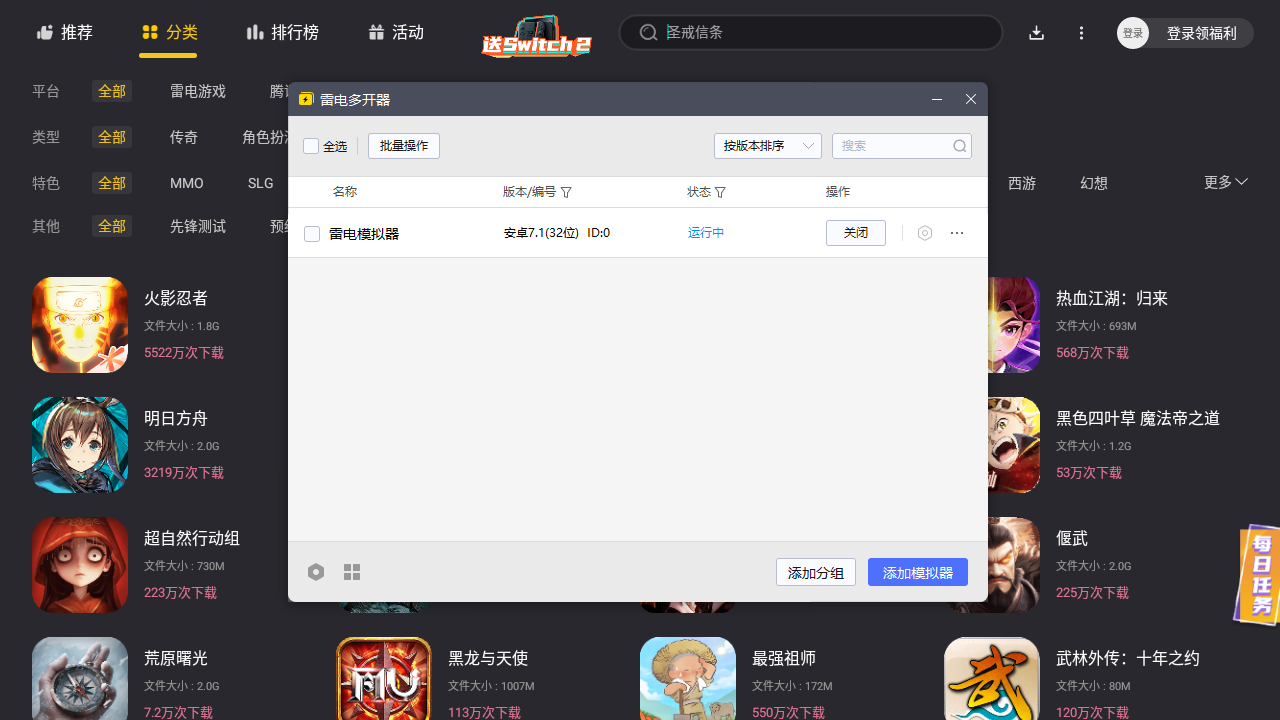This screenshot has width=1280, height=720.
Task: Go to the 排行榜 tab
Action: tap(283, 32)
